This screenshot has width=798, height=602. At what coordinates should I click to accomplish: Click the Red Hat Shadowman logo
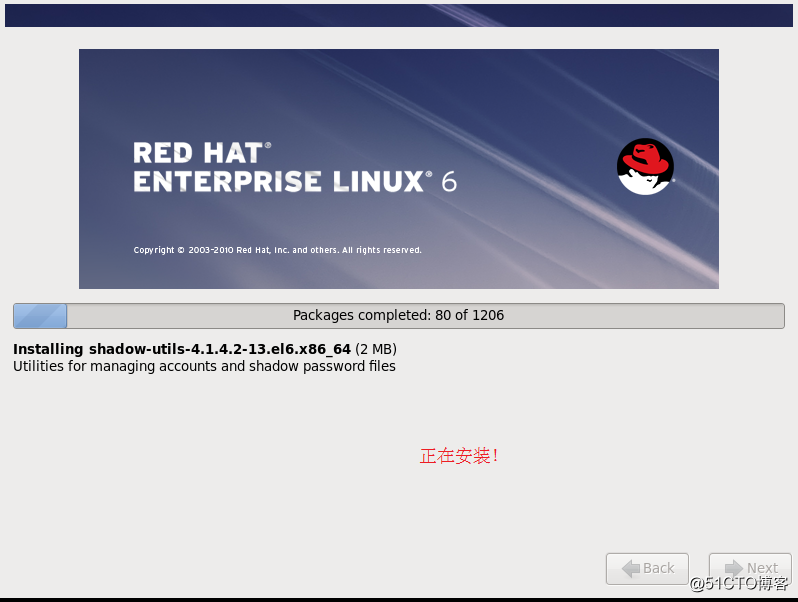click(645, 166)
